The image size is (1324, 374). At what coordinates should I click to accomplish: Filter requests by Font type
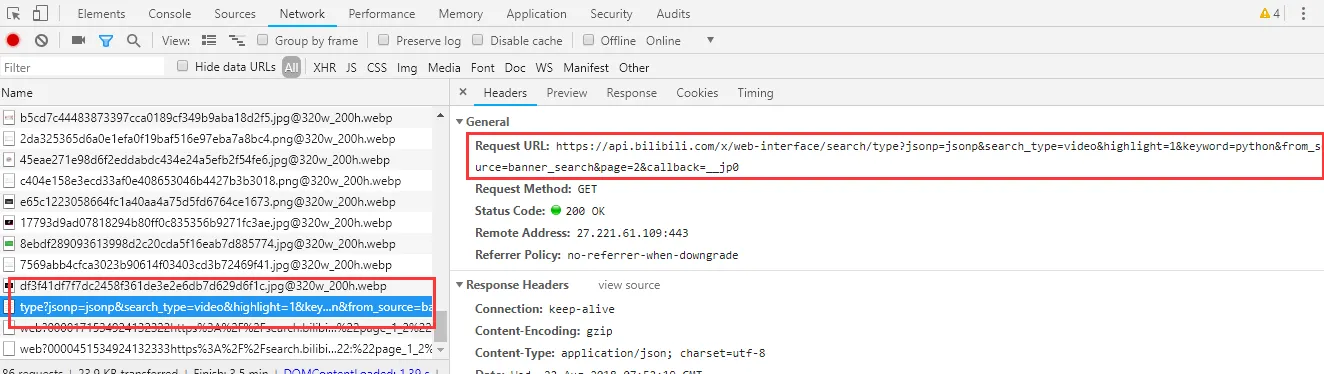483,67
